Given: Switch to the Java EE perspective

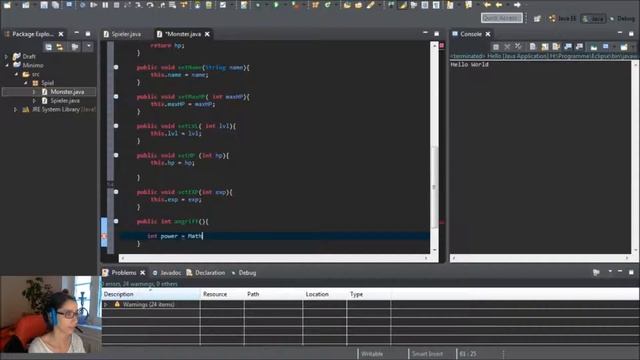Looking at the screenshot, I should coord(562,18).
